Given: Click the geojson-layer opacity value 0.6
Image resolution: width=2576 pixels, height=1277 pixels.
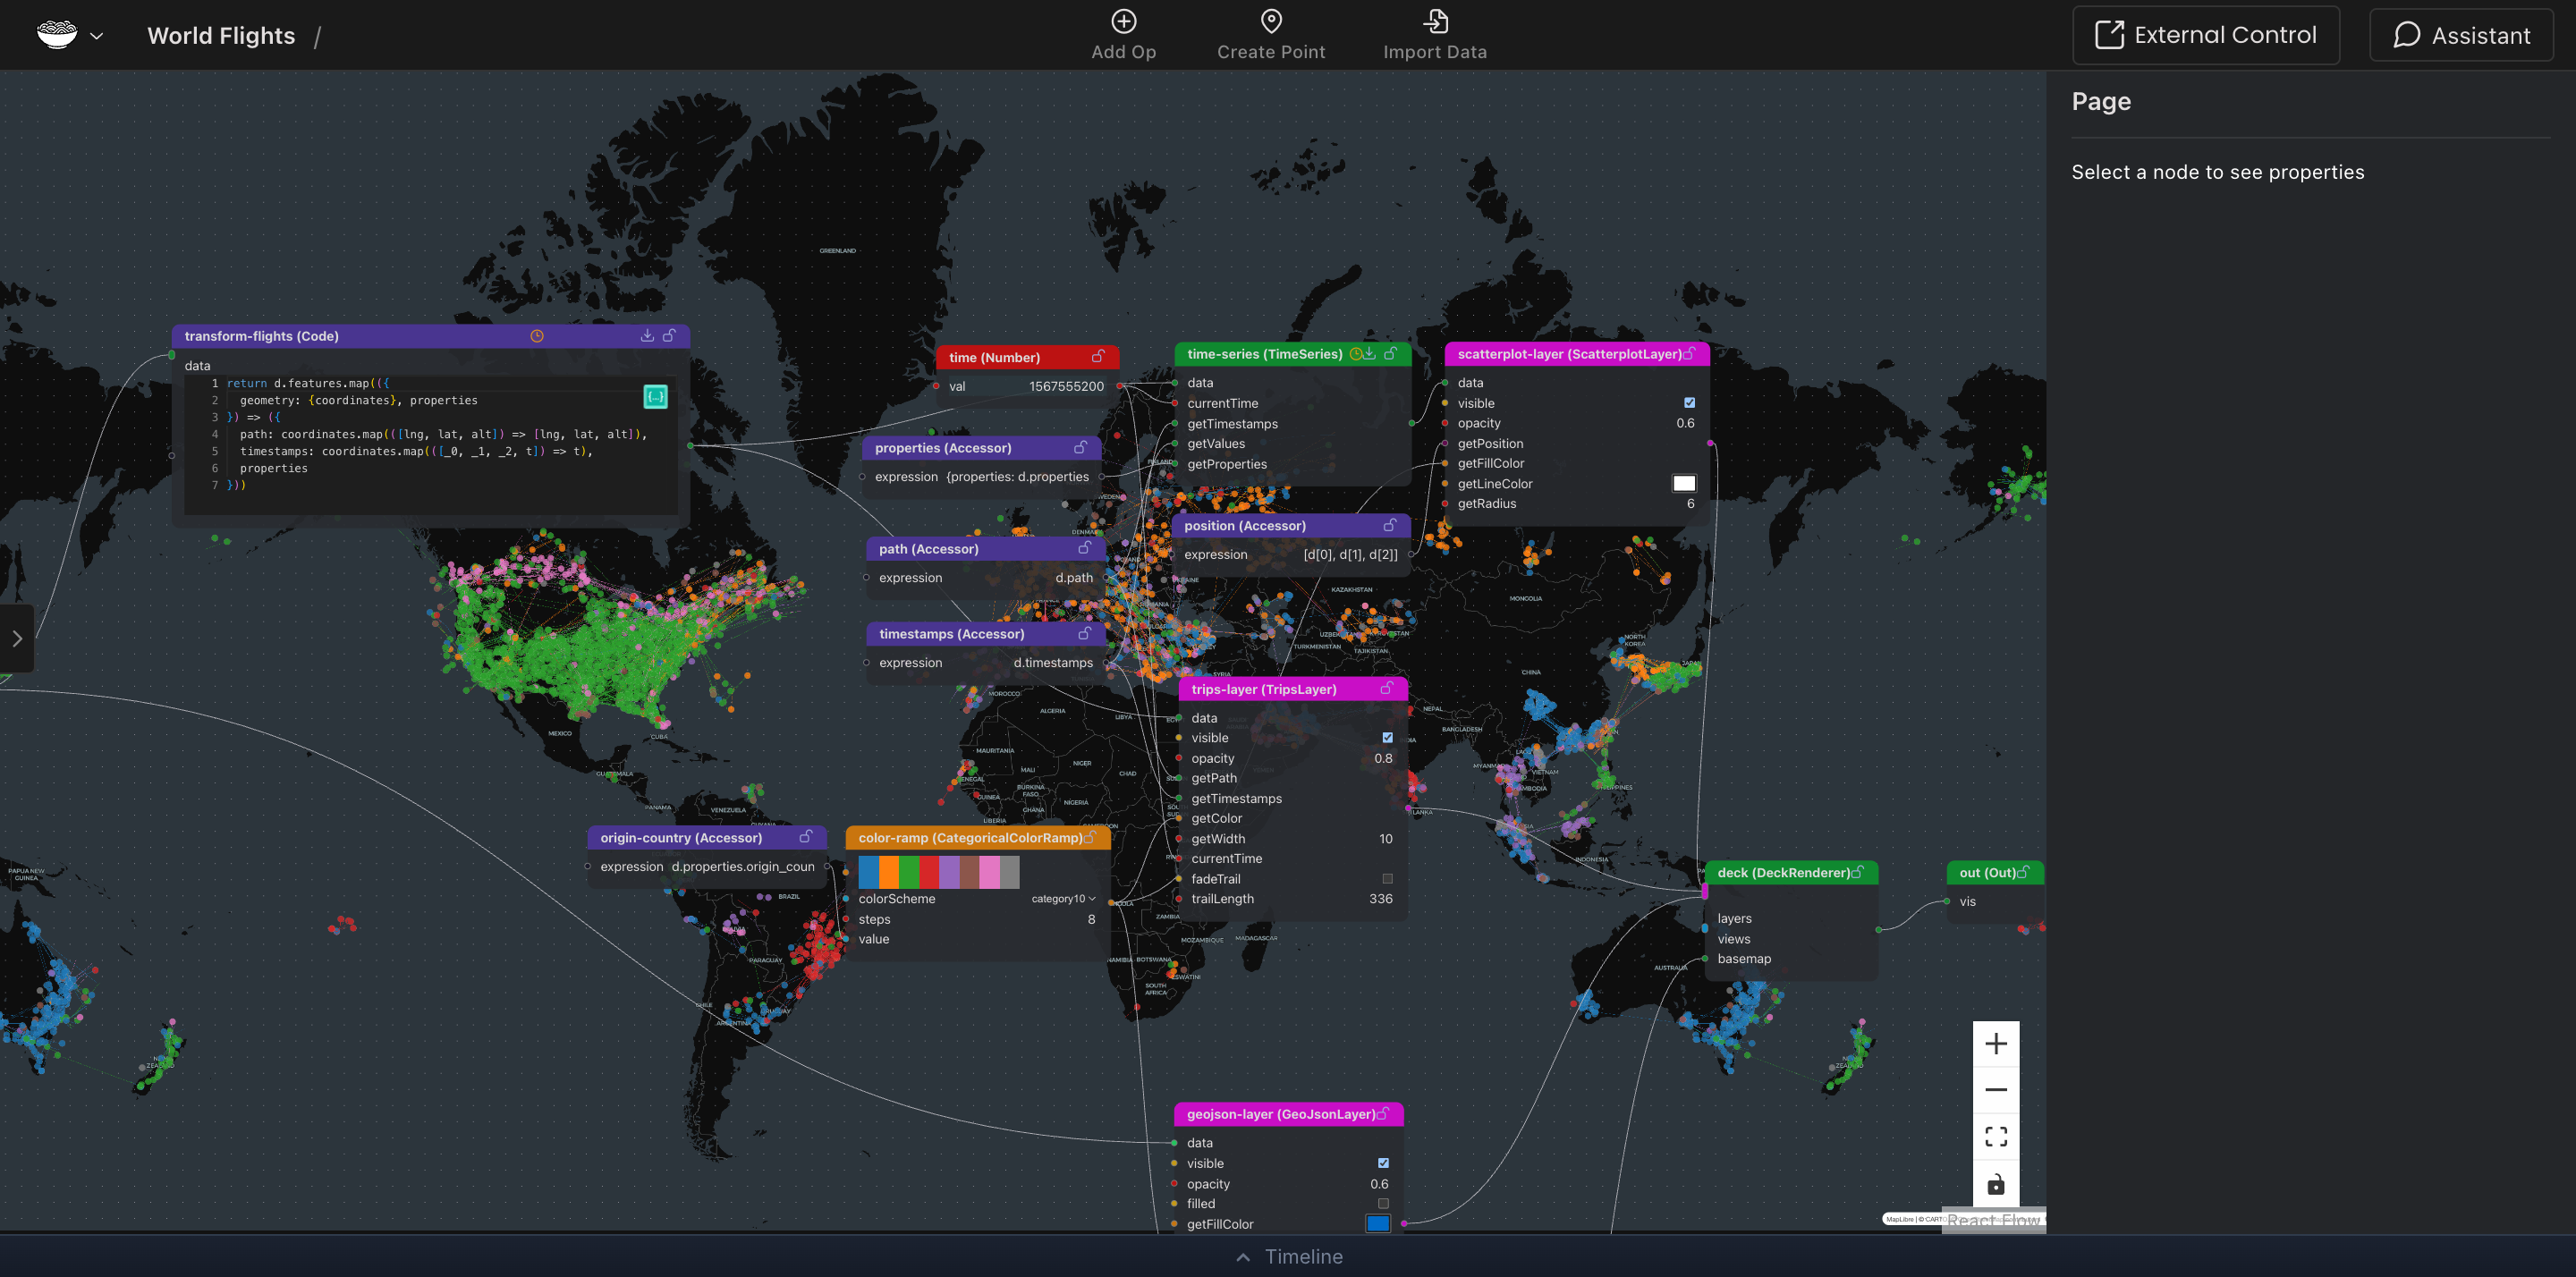Looking at the screenshot, I should click(x=1379, y=1184).
